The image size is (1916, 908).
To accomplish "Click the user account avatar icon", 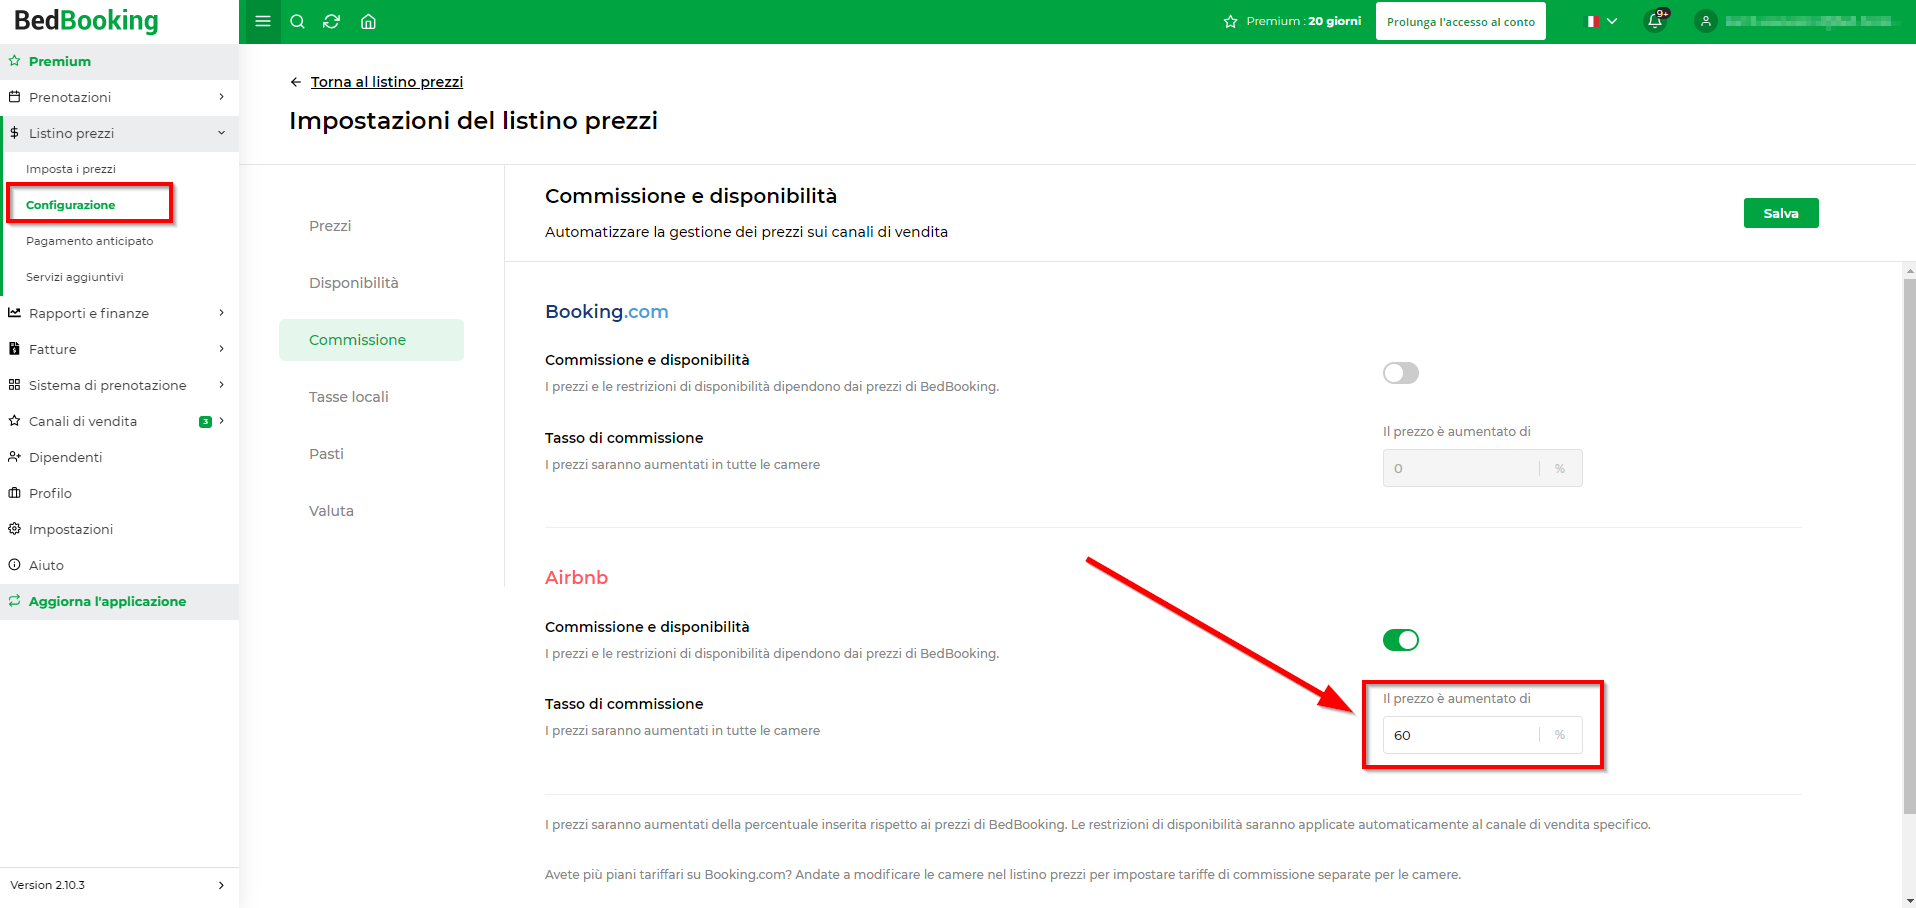I will [1706, 21].
